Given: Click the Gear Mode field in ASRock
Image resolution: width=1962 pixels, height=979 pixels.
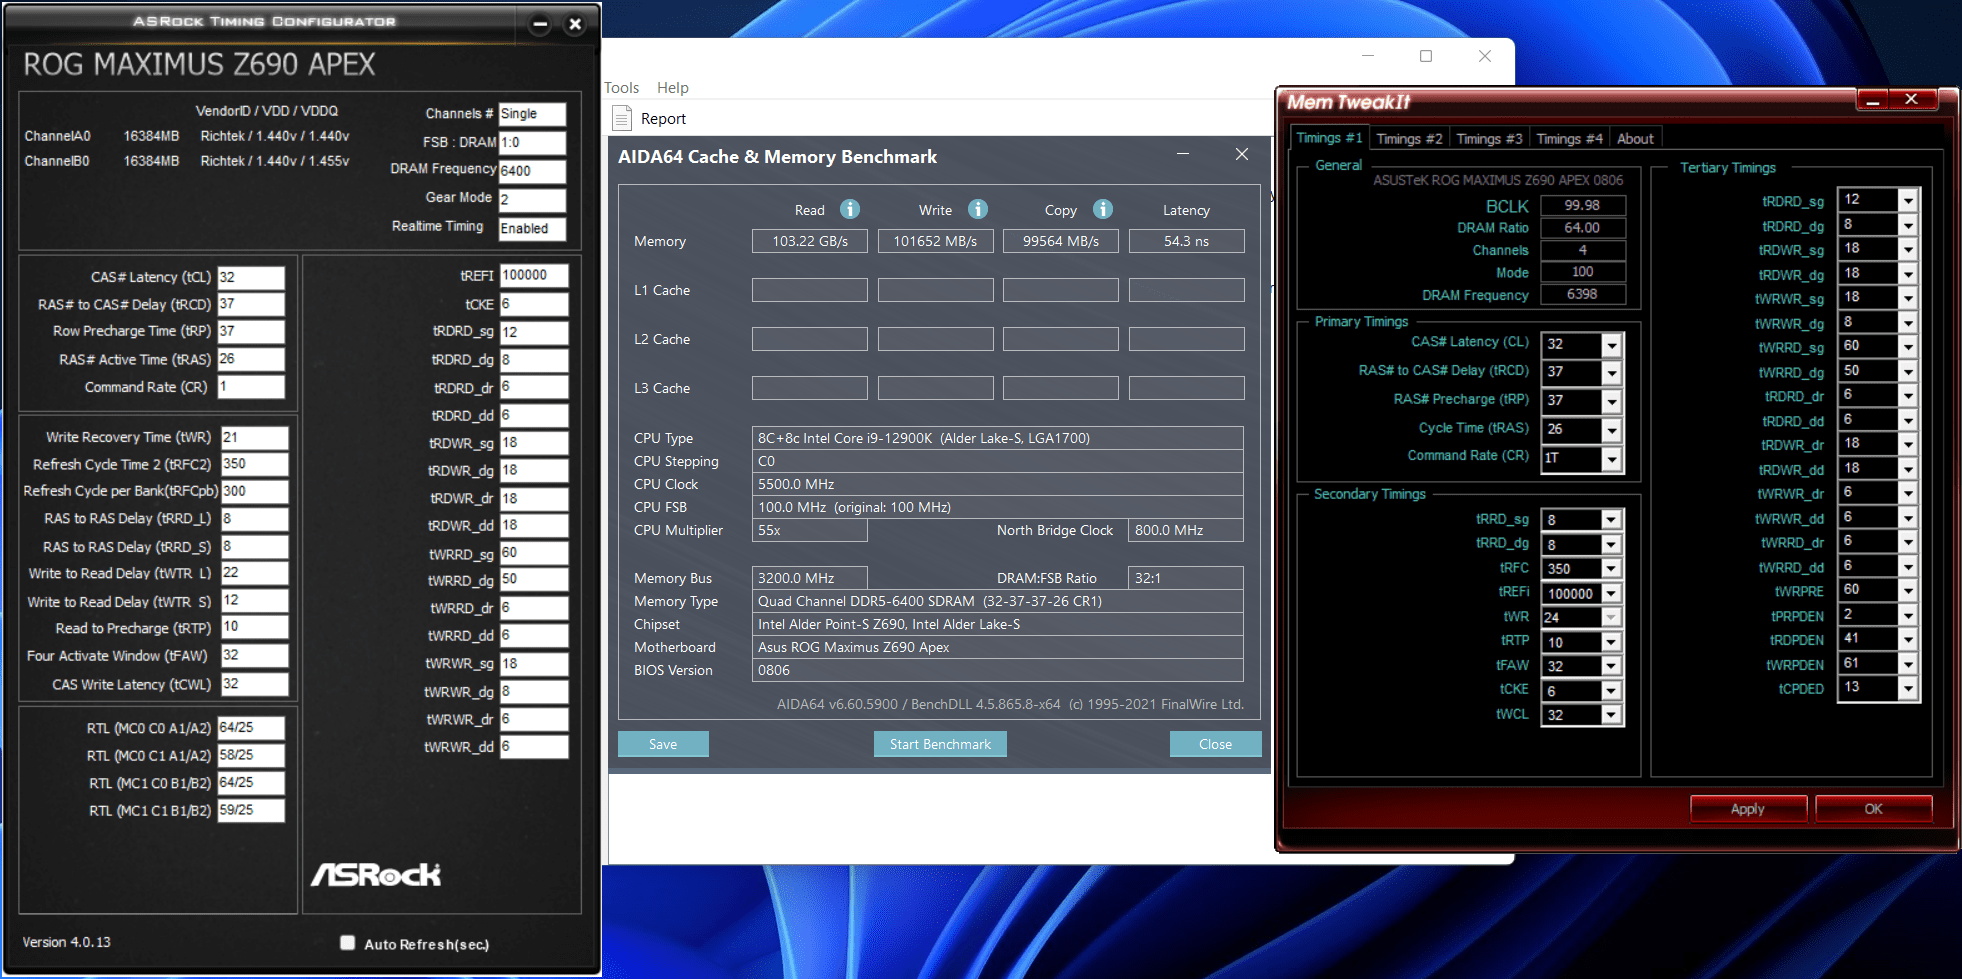Looking at the screenshot, I should coord(532,199).
